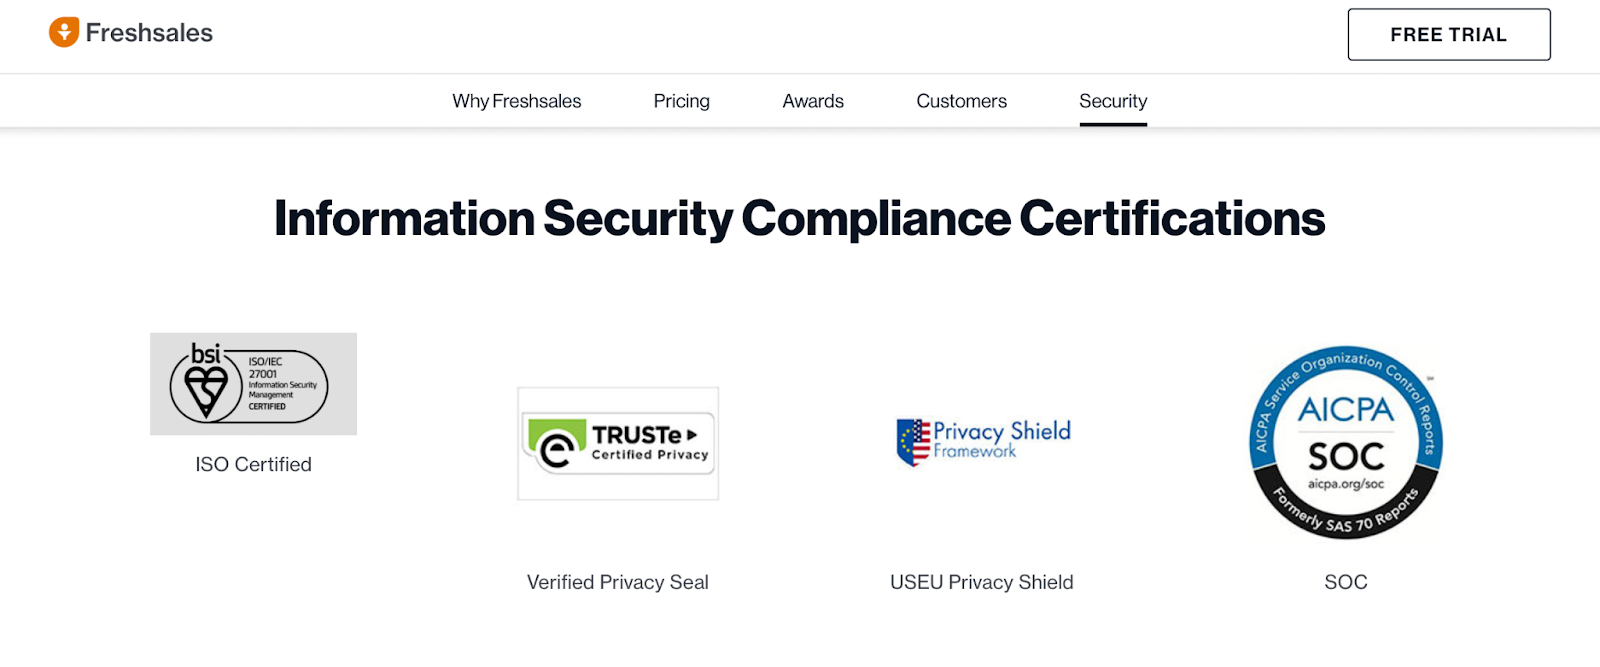This screenshot has height=667, width=1600.
Task: Click the AICPA SOC circular seal
Action: pyautogui.click(x=1345, y=443)
